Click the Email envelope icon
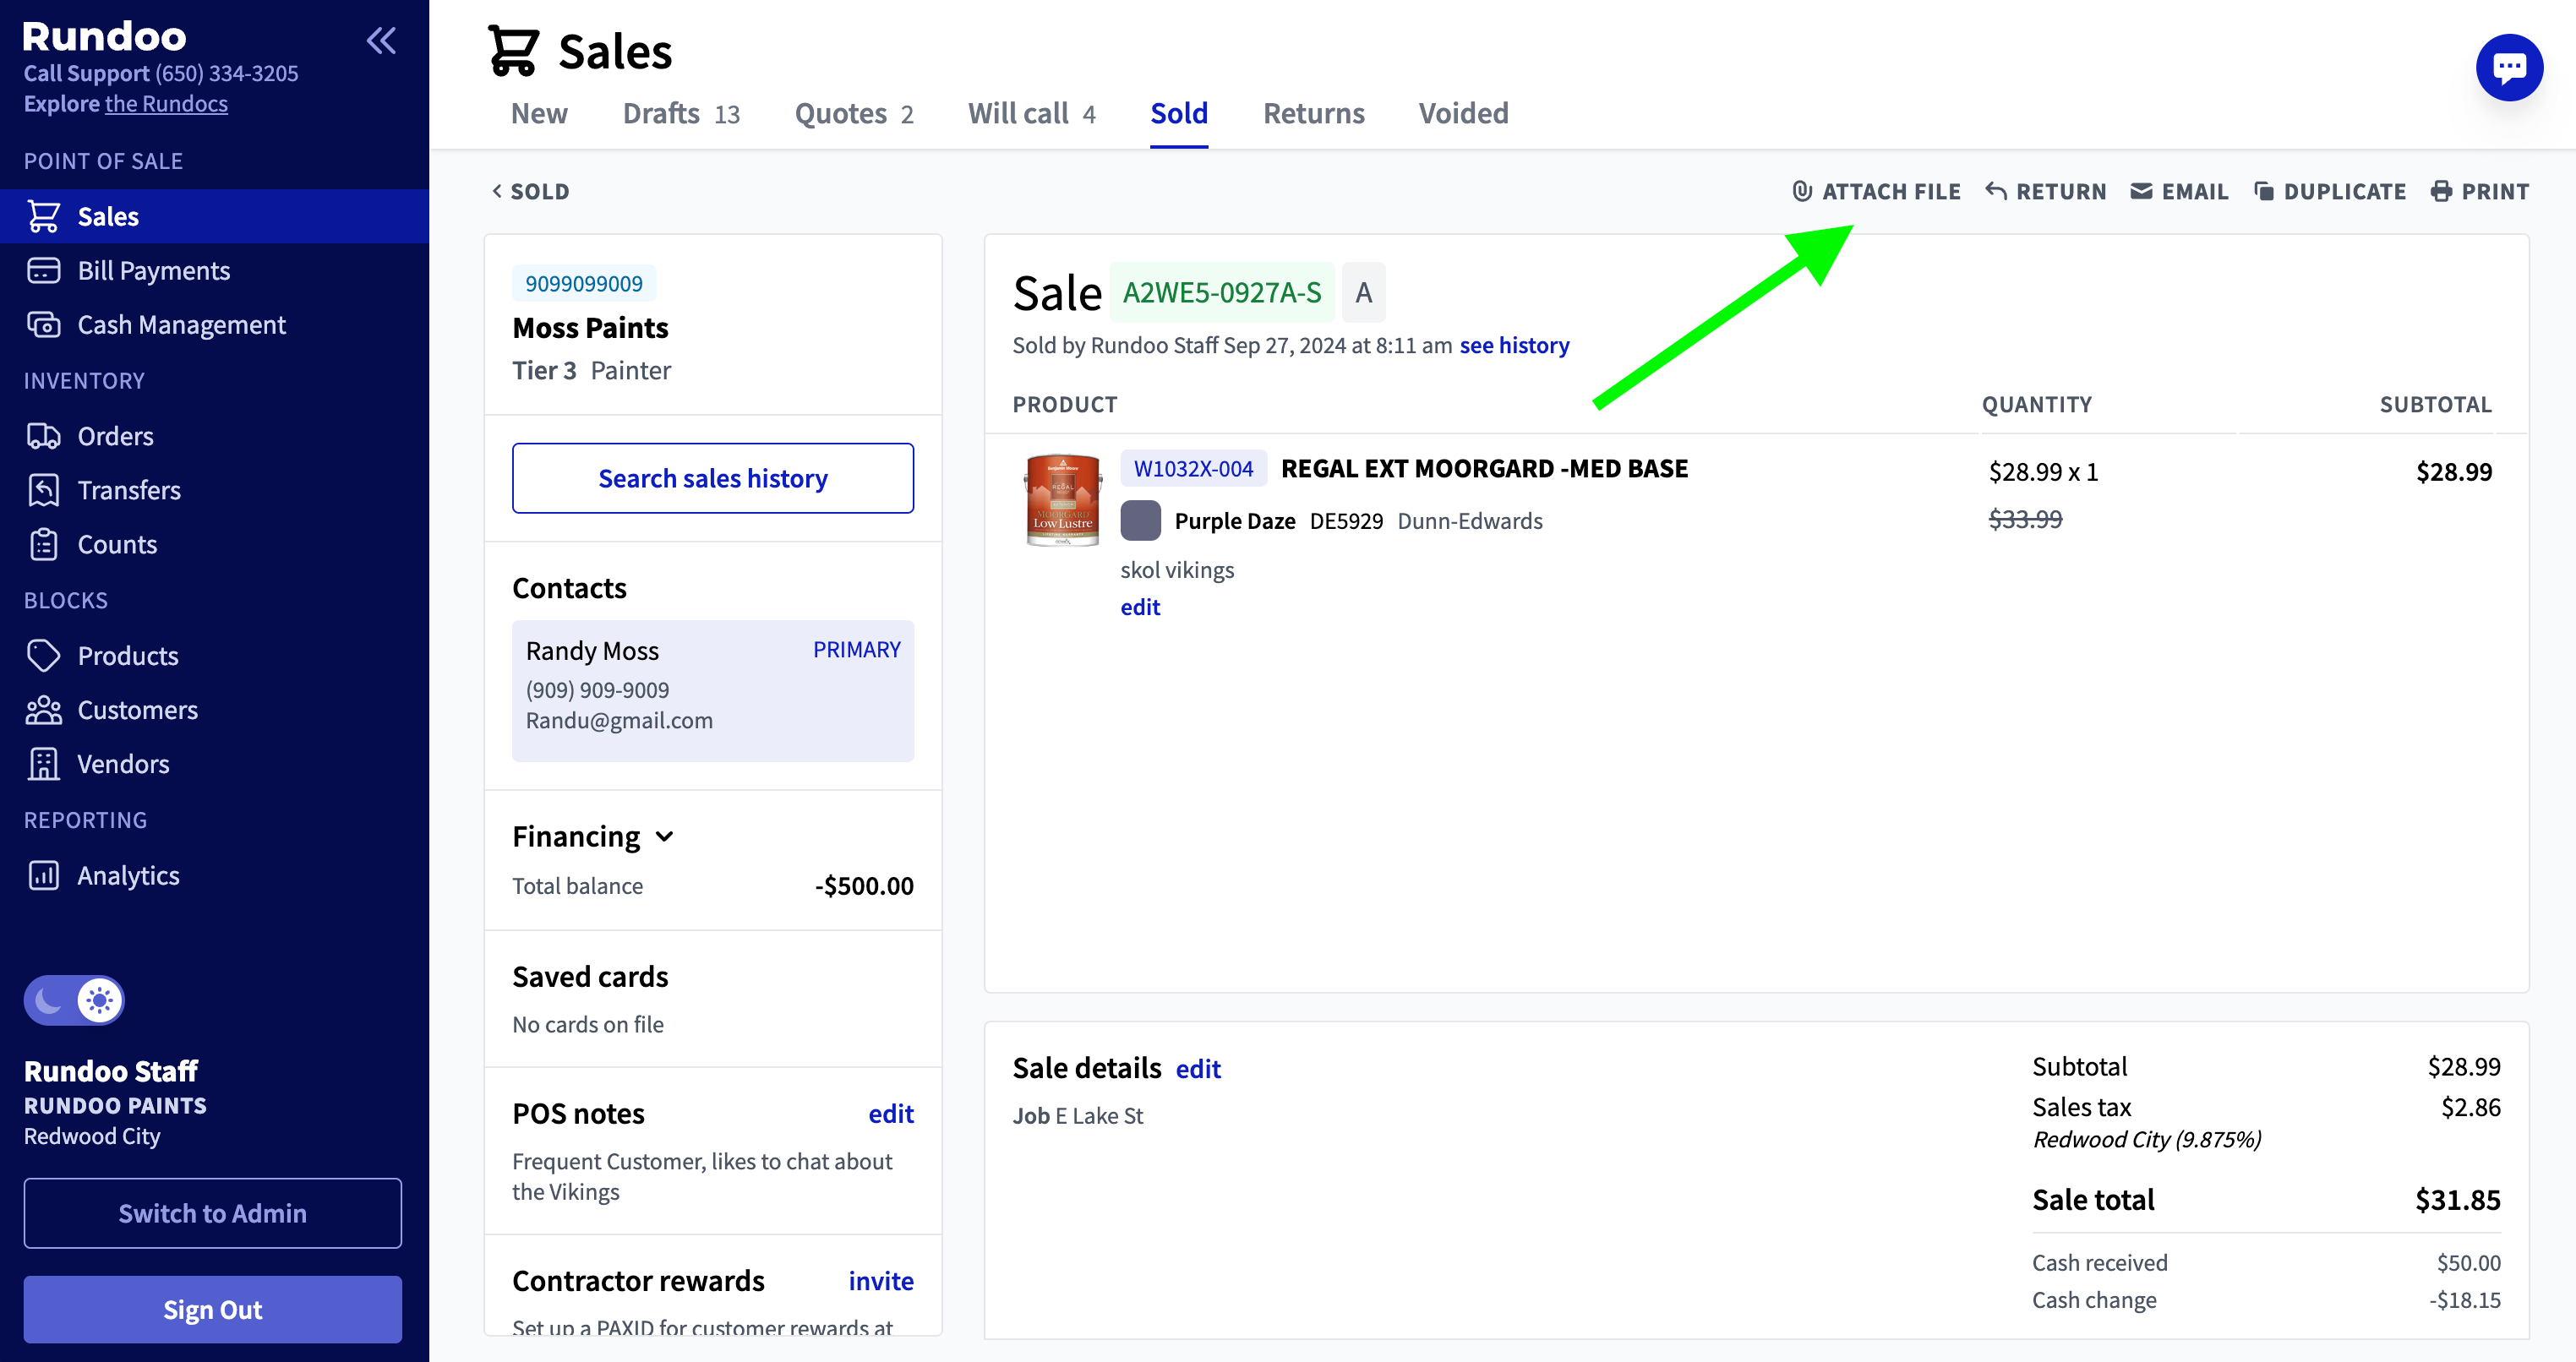Viewport: 2576px width, 1362px height. click(x=2141, y=191)
